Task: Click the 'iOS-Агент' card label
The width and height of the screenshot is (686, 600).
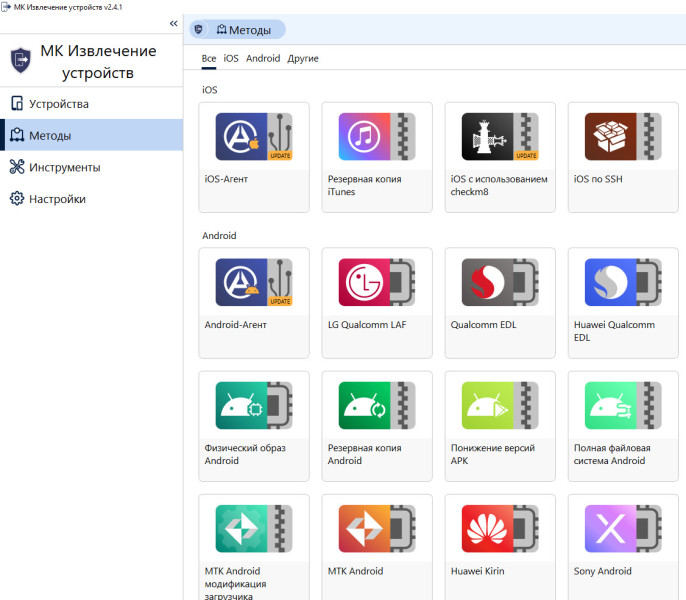Action: [x=226, y=179]
